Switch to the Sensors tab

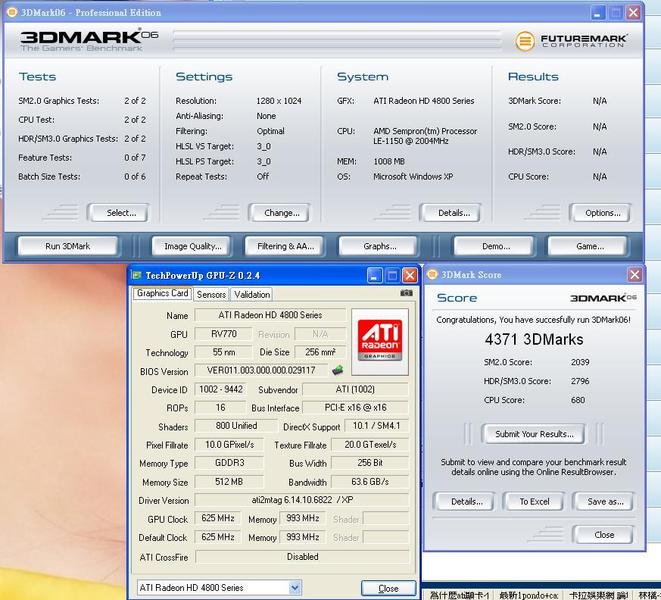(211, 294)
